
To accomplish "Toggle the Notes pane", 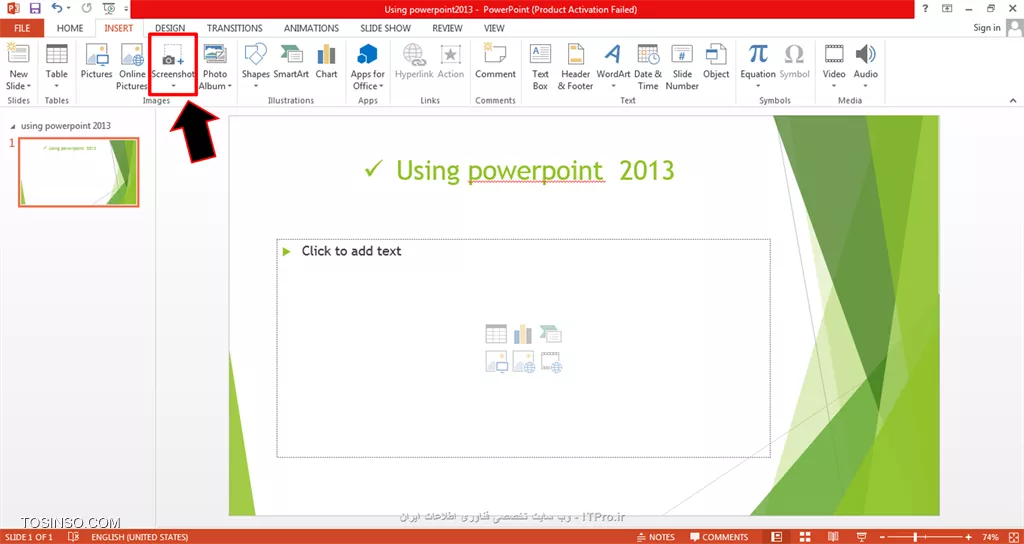I will click(656, 537).
